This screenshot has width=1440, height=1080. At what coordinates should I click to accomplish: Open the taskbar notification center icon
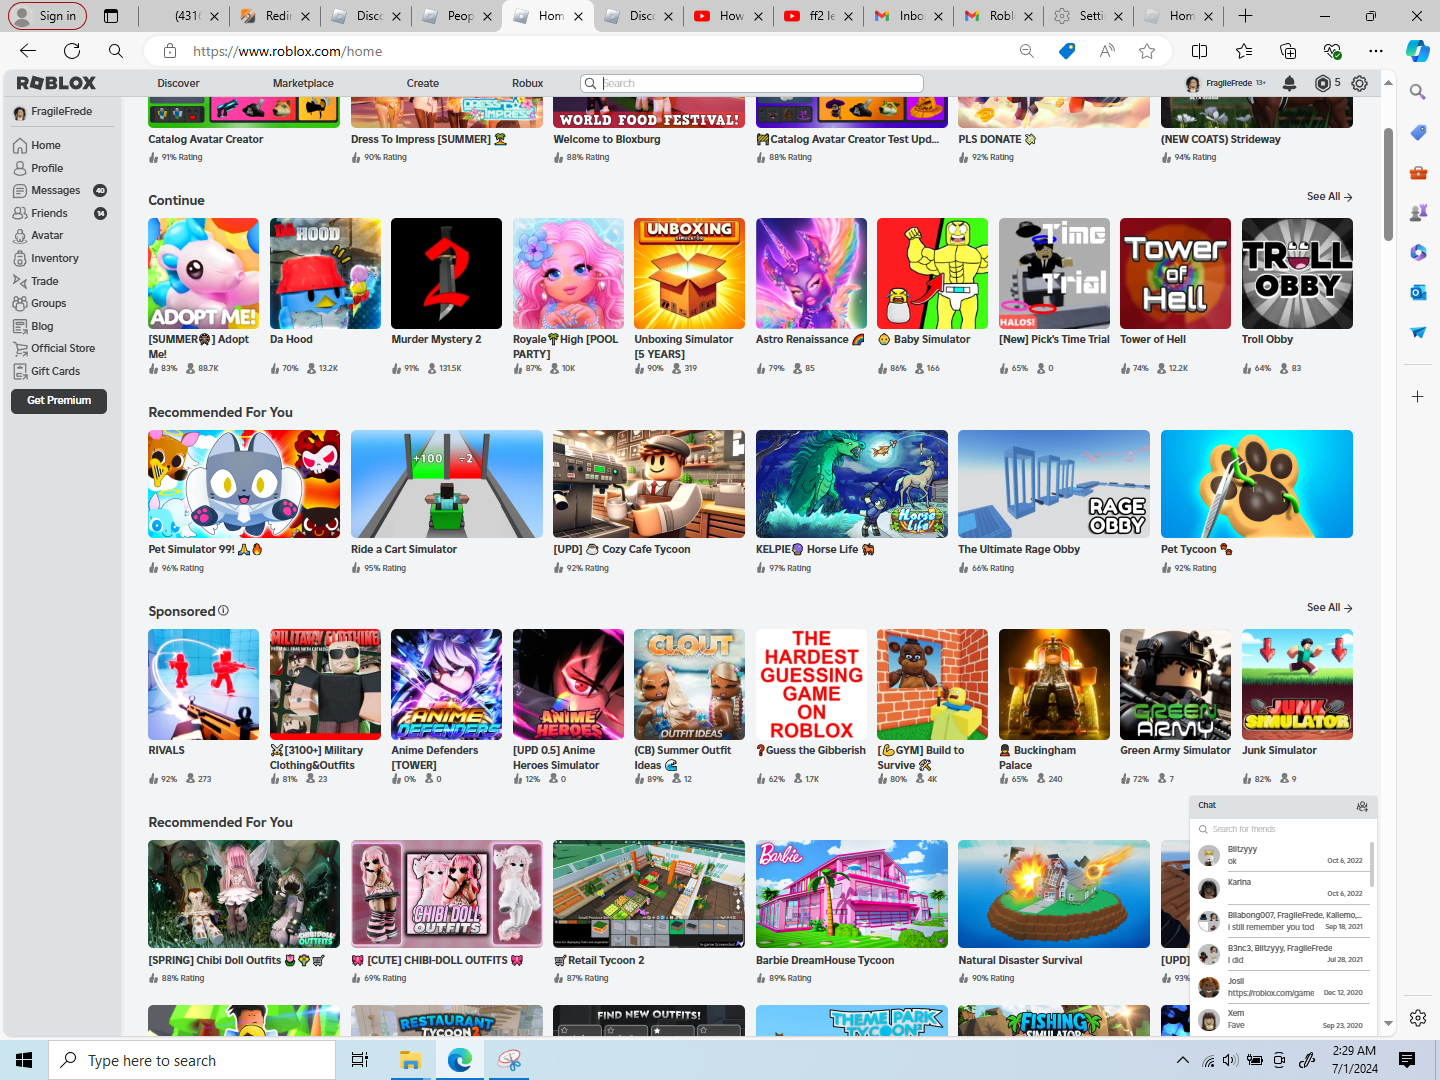click(x=1407, y=1060)
